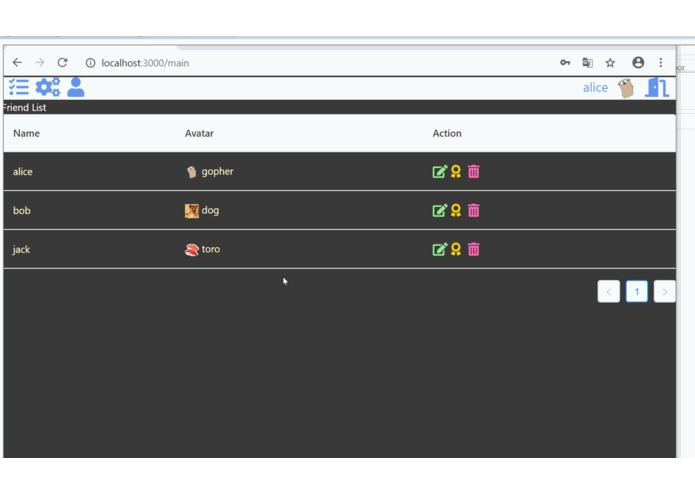Click the translate page icon

pos(587,62)
